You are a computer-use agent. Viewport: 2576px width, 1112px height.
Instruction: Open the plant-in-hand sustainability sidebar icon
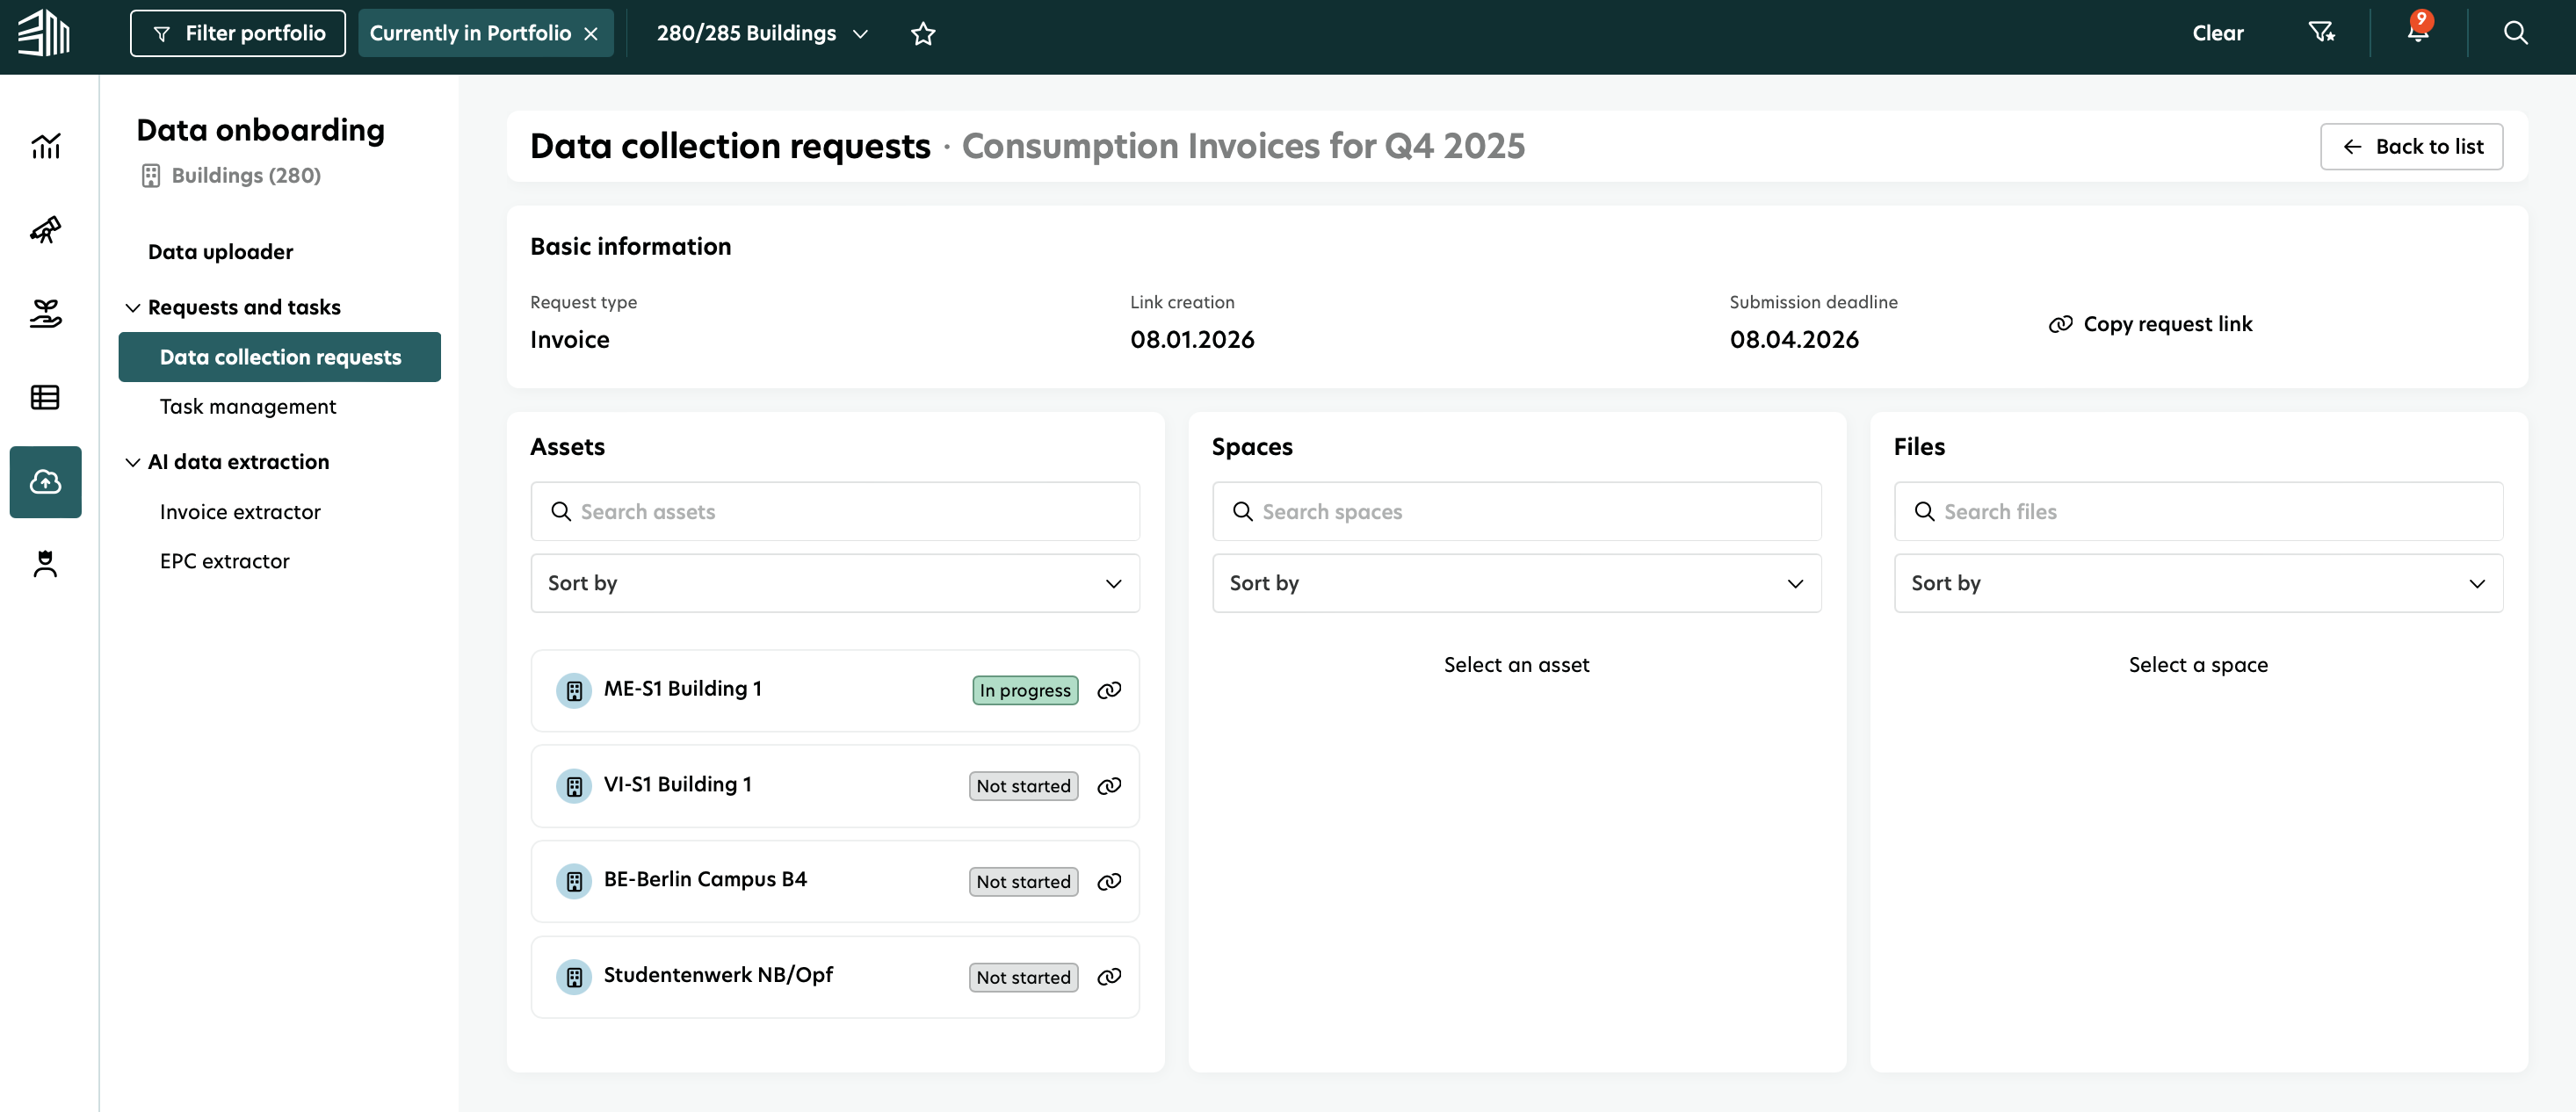(x=45, y=313)
